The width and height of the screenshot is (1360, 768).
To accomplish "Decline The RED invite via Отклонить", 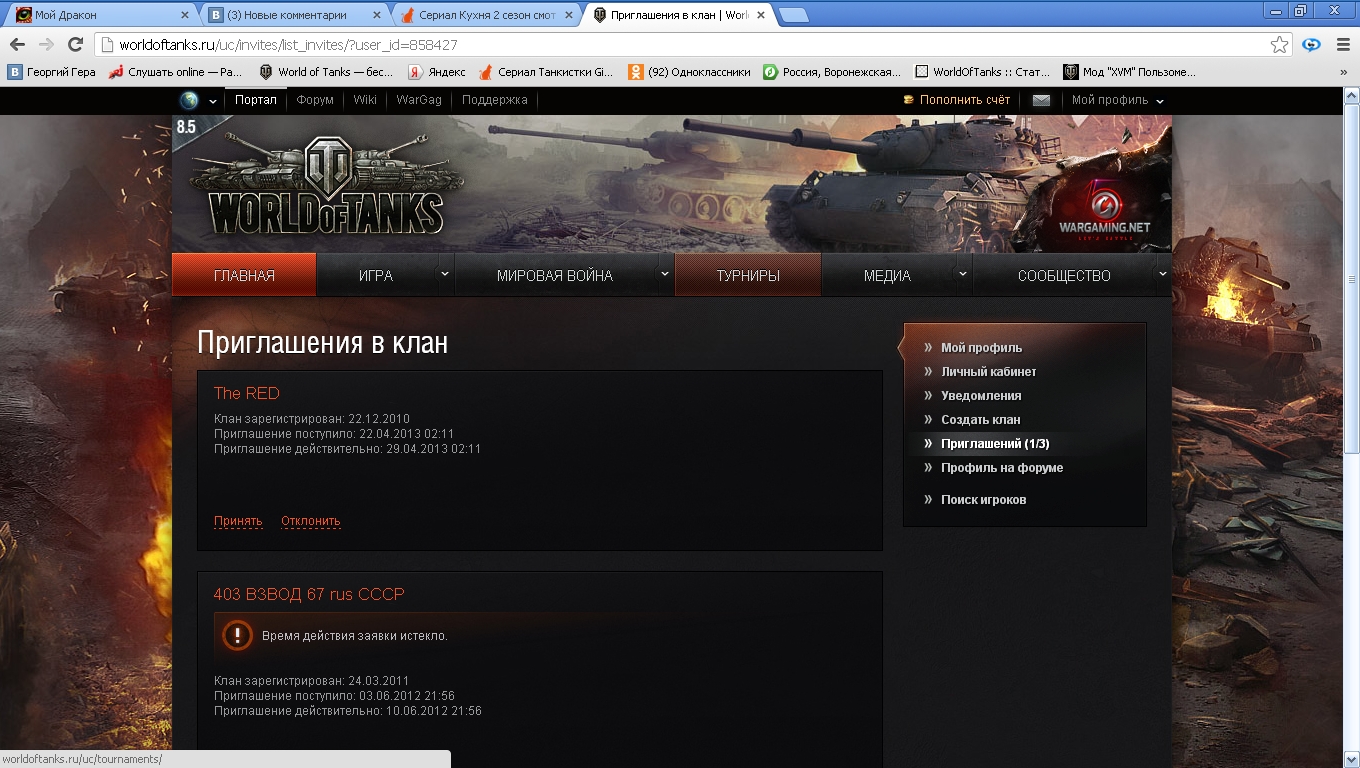I will click(311, 521).
